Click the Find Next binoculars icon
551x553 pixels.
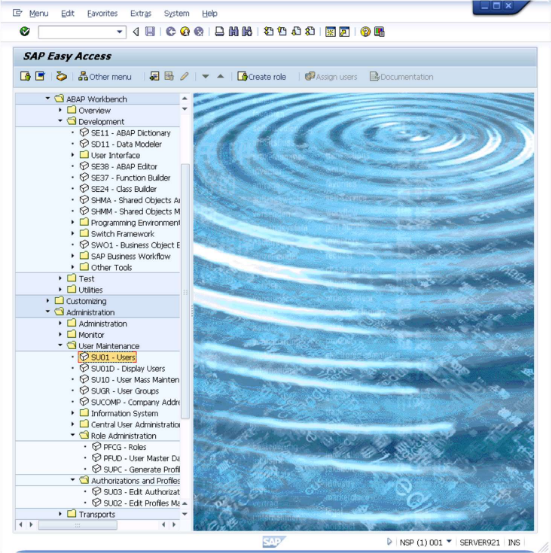(x=247, y=32)
